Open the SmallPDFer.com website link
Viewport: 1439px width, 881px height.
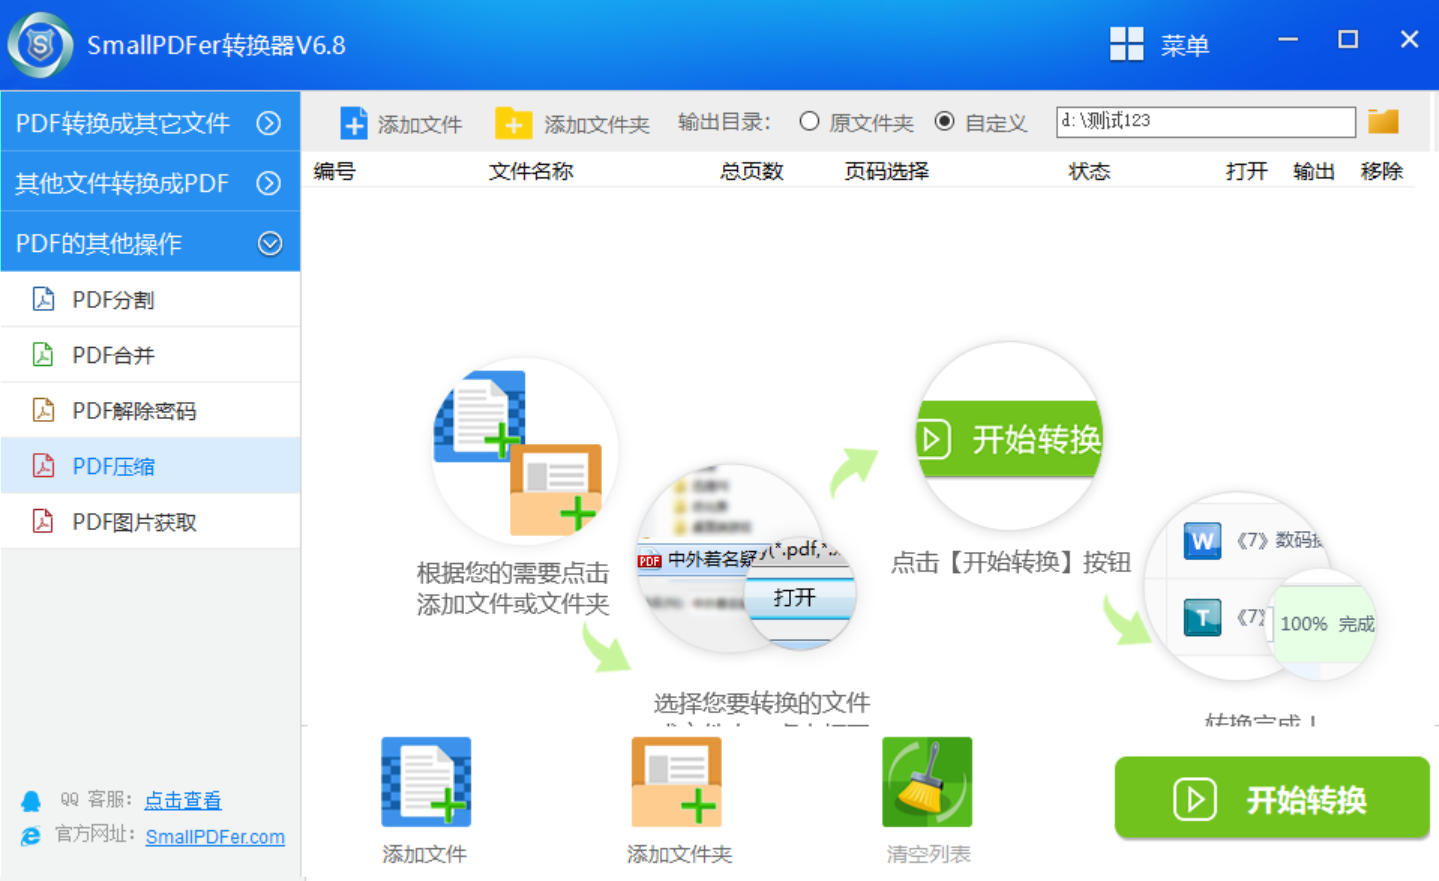tap(215, 837)
